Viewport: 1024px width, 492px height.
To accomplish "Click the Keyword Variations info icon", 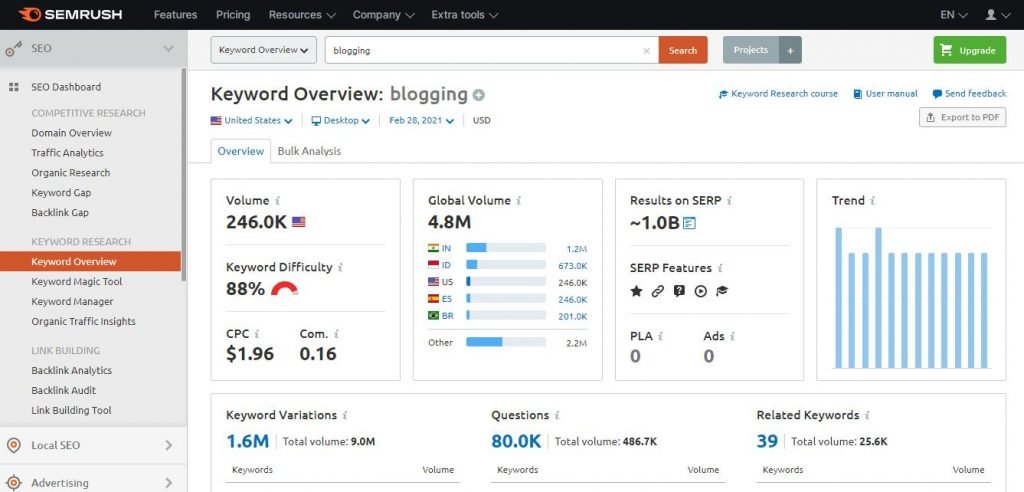I will 345,416.
